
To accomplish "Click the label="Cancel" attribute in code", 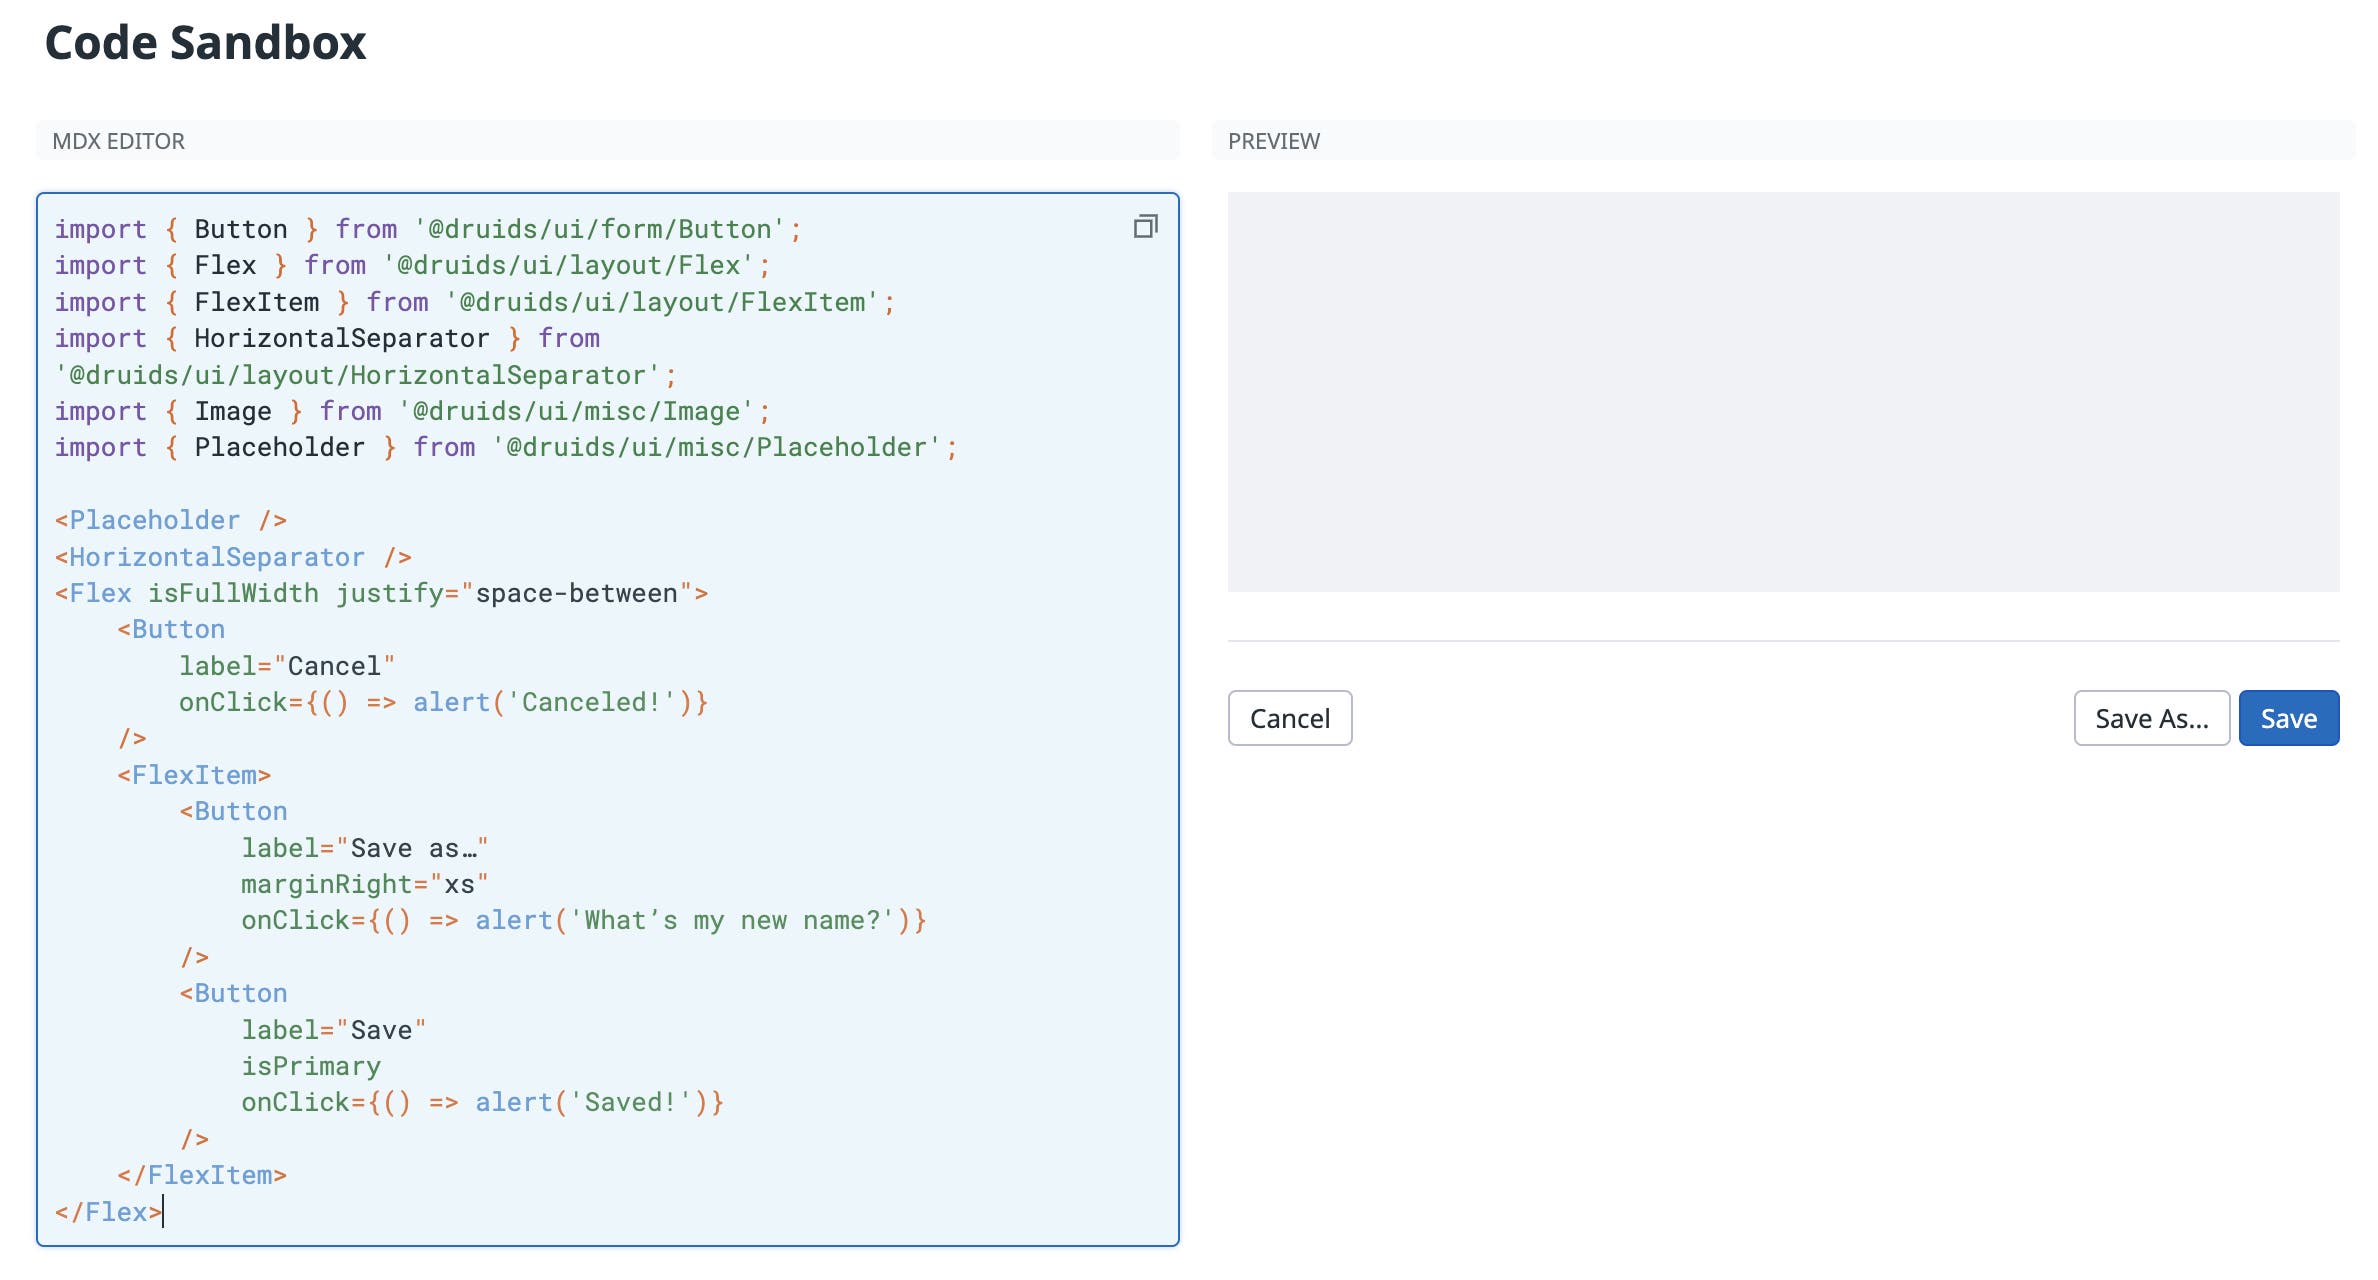I will click(286, 665).
